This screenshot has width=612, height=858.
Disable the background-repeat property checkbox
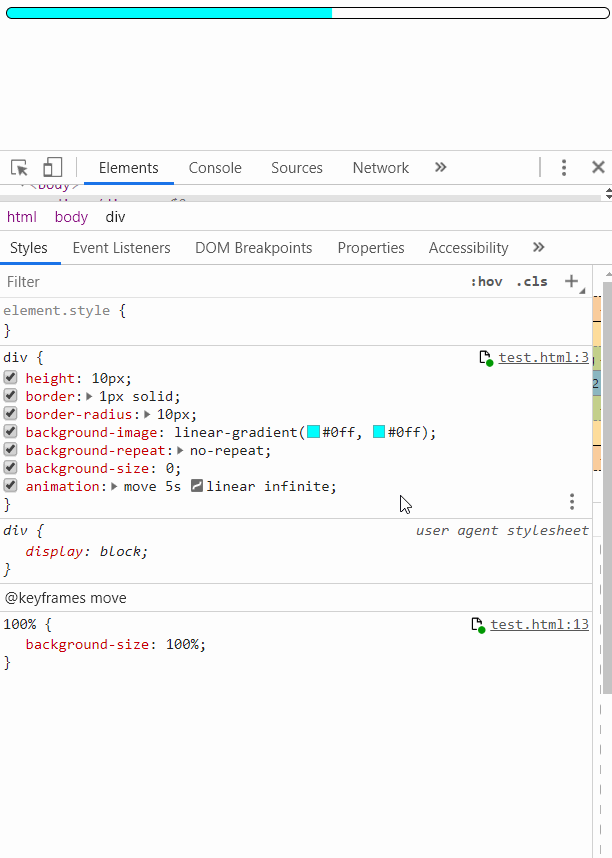pos(10,450)
